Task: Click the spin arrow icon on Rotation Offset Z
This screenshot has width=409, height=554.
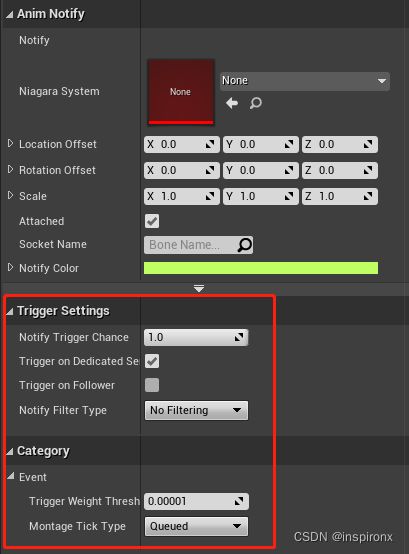Action: 368,170
